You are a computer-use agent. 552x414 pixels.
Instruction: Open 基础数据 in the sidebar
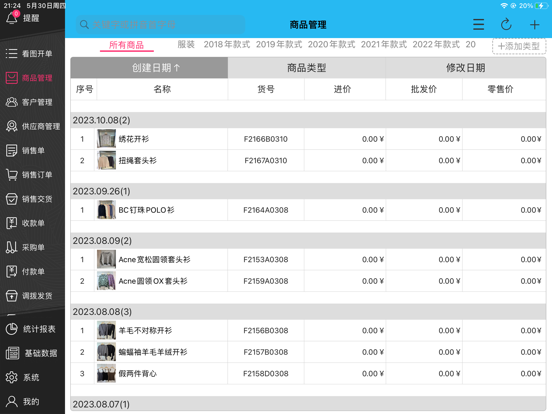[x=31, y=353]
